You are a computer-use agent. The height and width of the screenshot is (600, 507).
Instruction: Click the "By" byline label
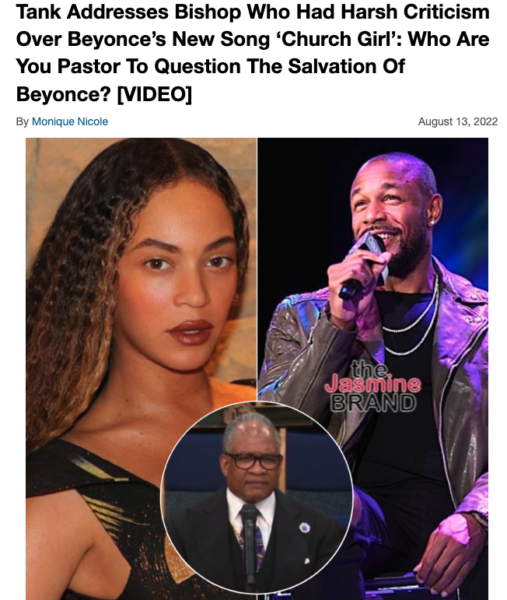[x=22, y=122]
